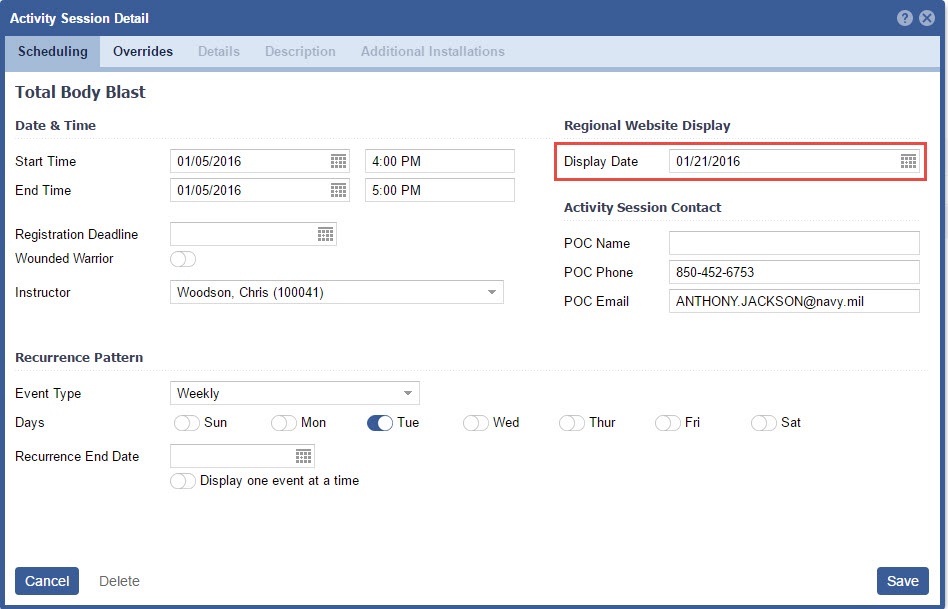
Task: Turn off the Tue day toggle
Action: point(380,423)
